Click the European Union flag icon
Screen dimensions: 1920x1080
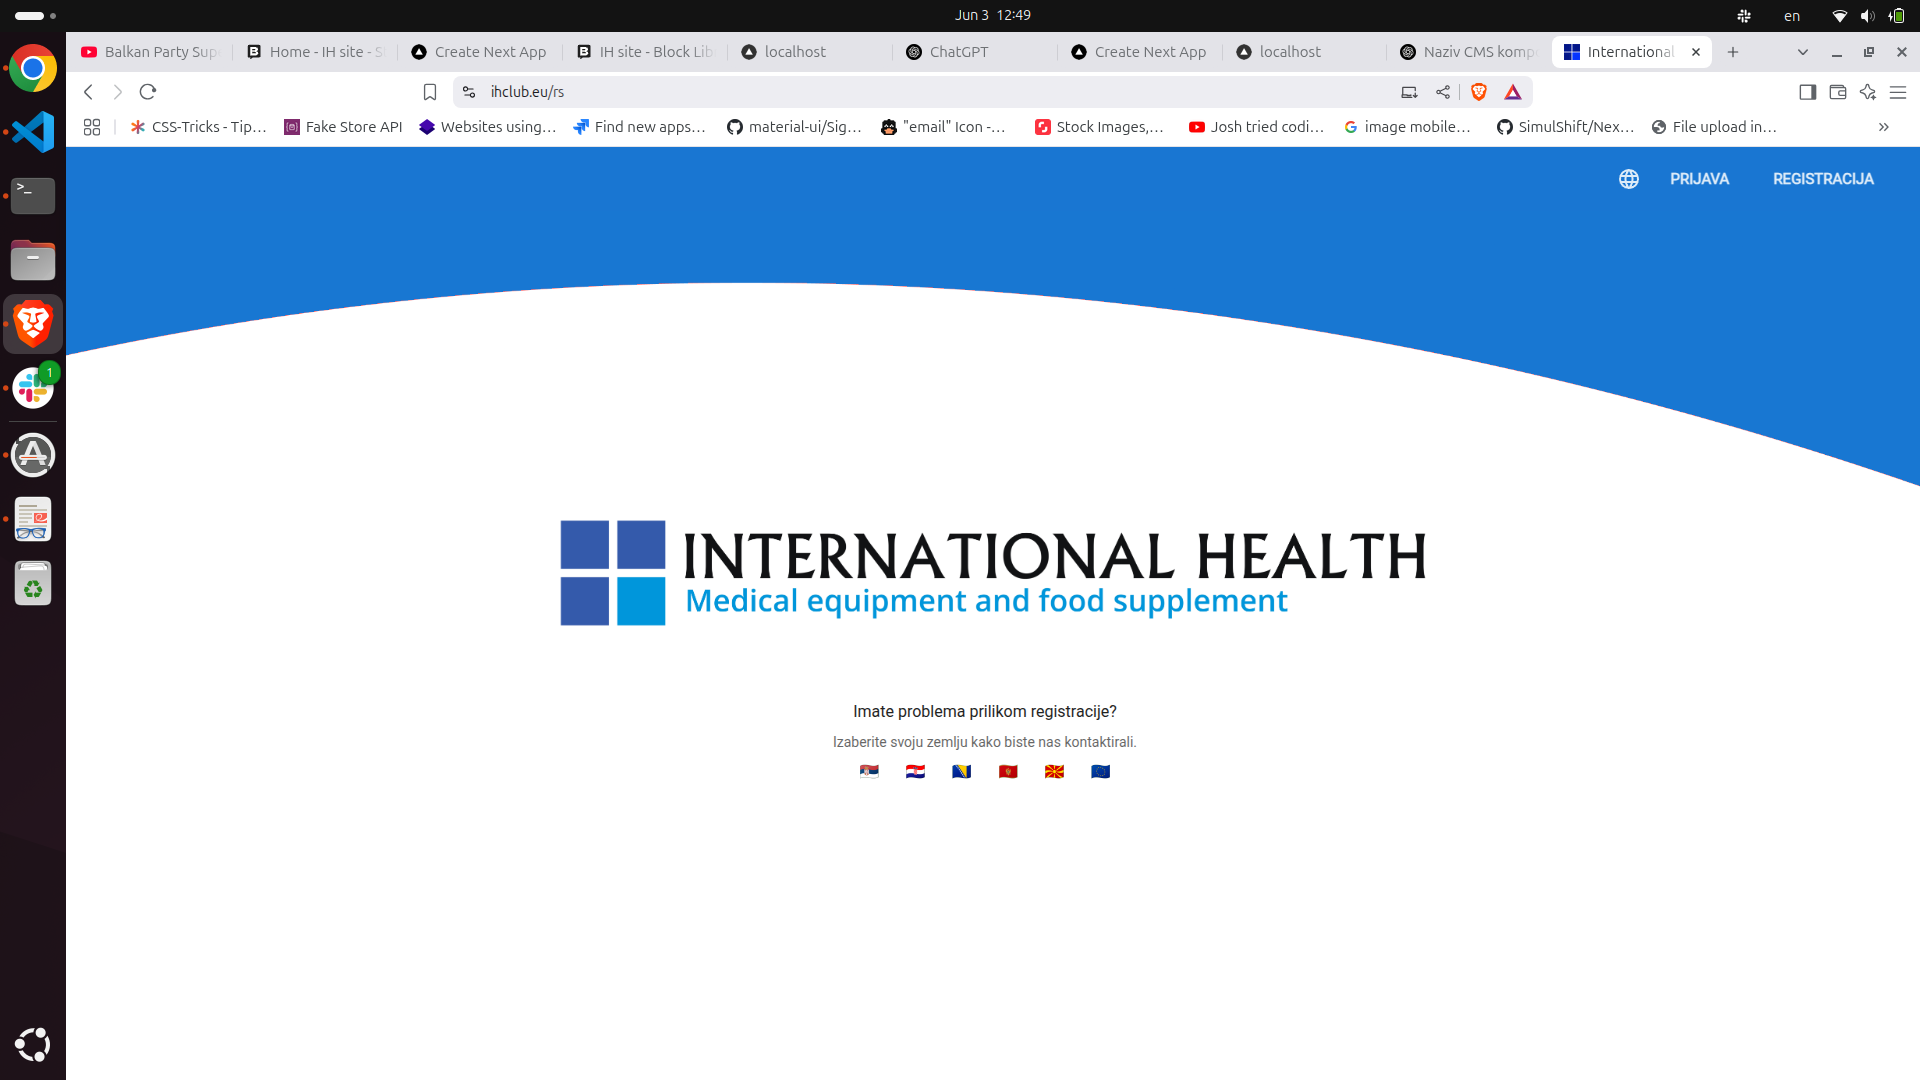coord(1100,771)
